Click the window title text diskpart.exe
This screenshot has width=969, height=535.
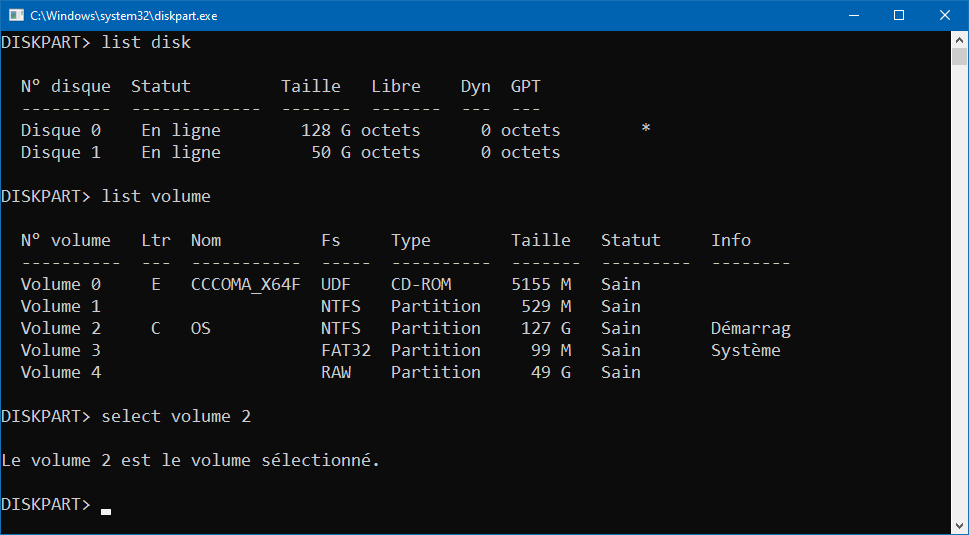tap(124, 16)
